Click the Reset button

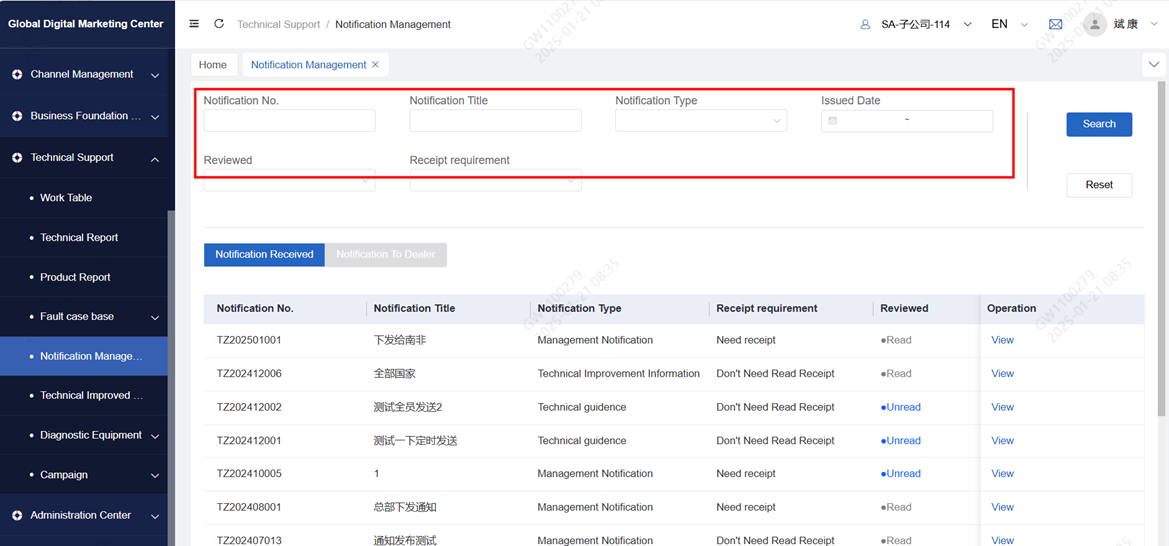point(1098,185)
